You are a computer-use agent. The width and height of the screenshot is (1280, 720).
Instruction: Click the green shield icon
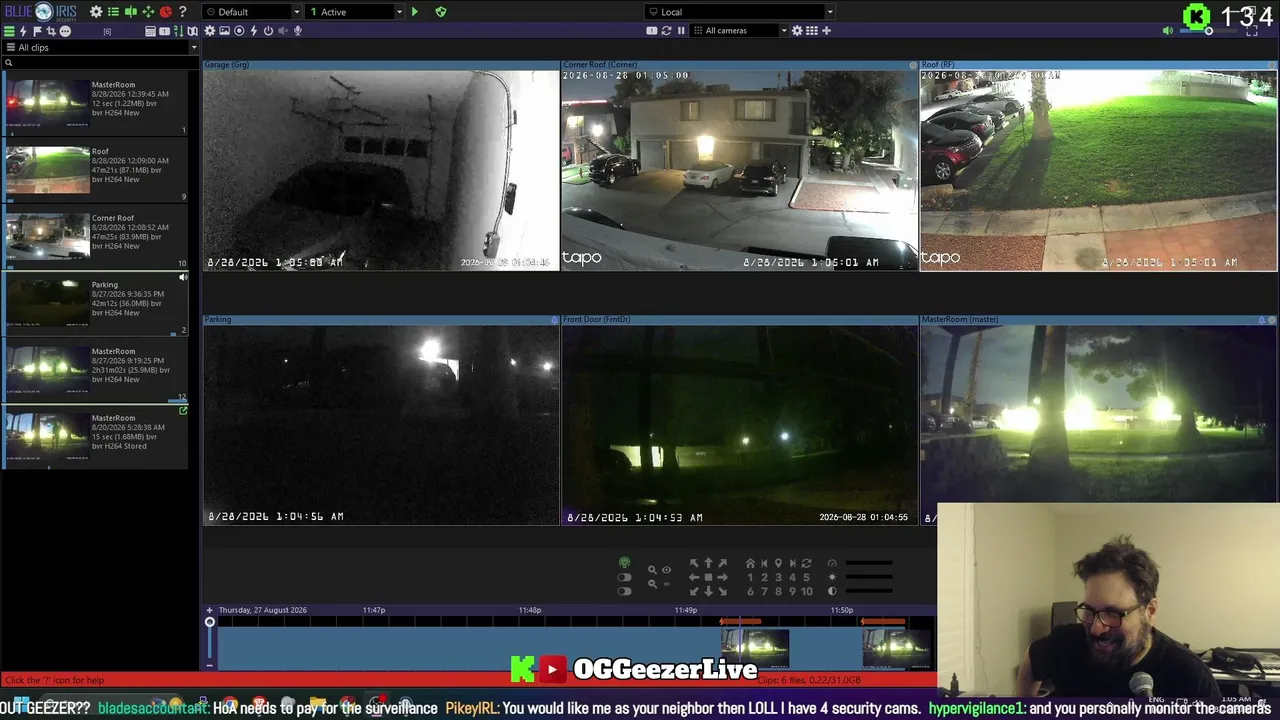click(441, 12)
